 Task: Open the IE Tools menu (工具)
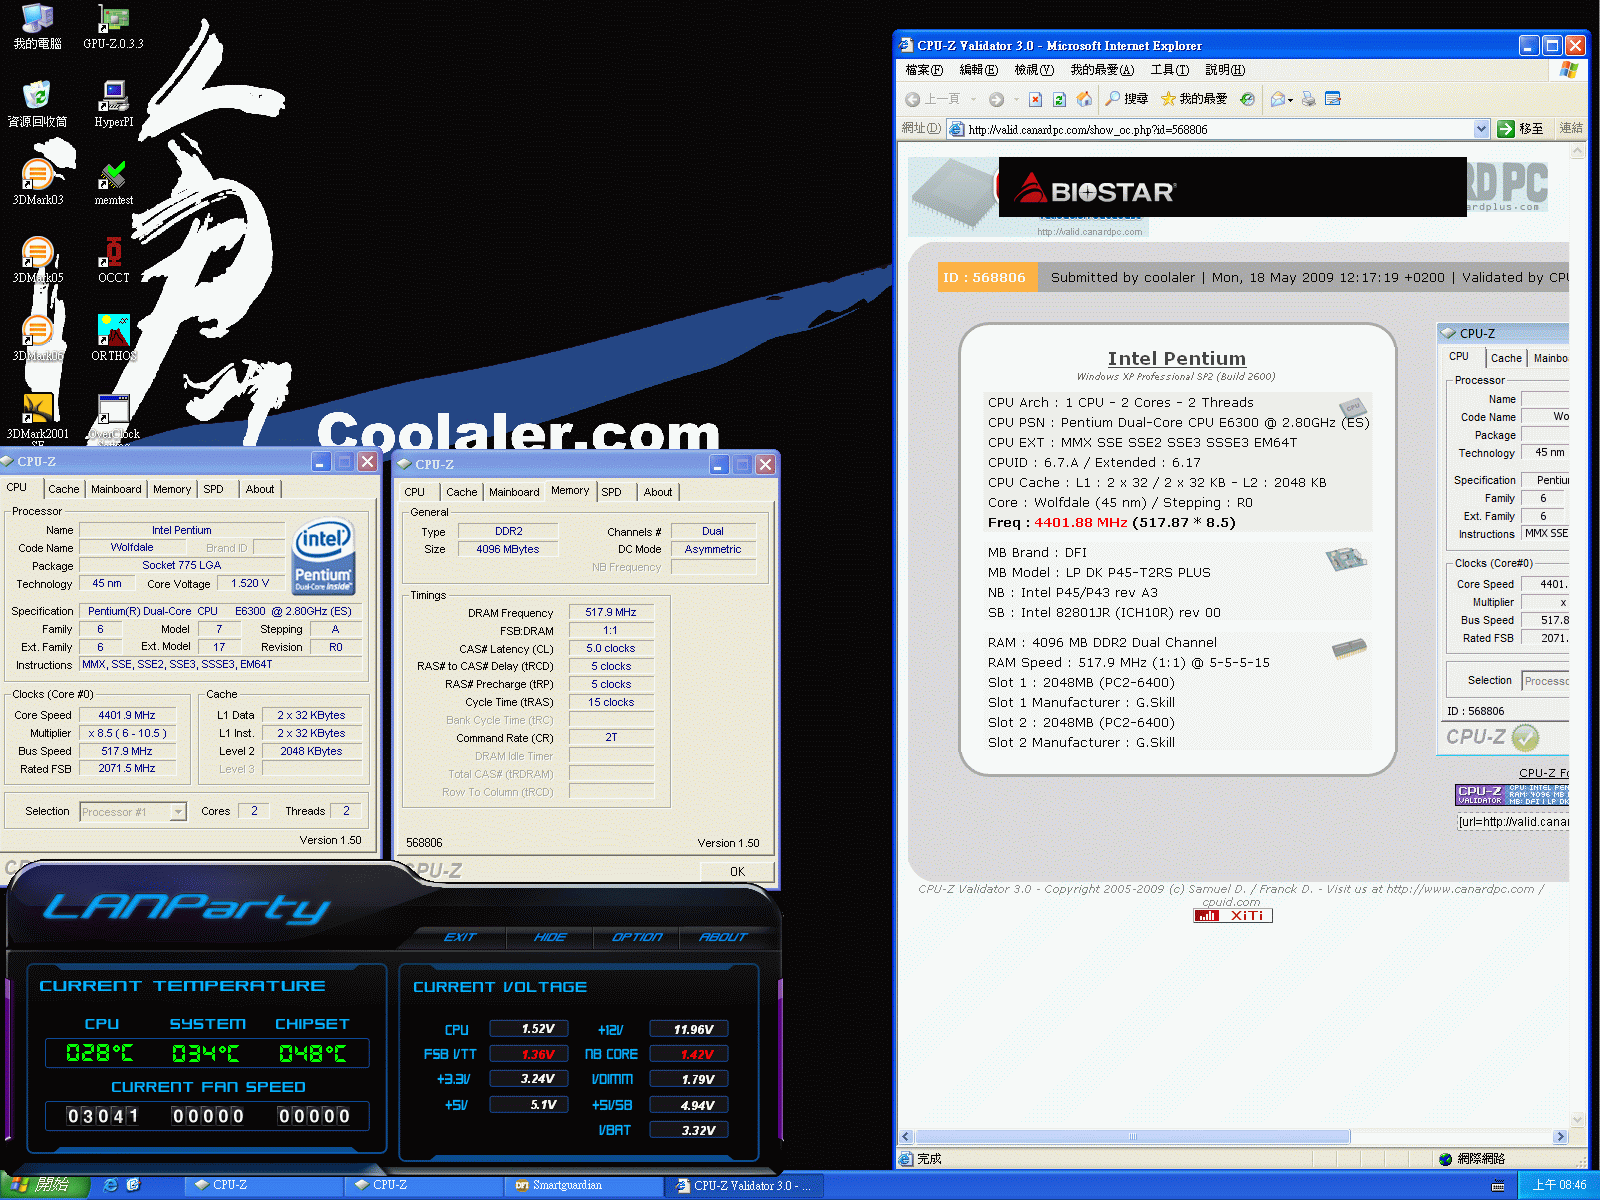tap(1169, 70)
